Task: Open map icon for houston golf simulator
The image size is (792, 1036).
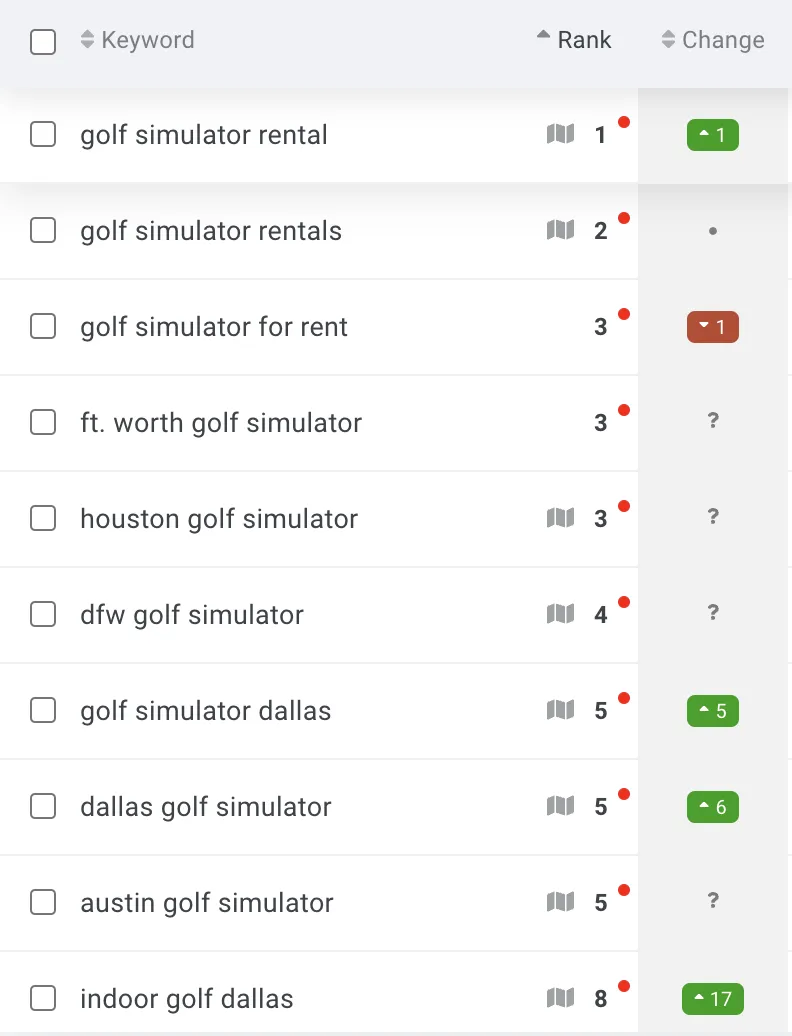Action: click(560, 518)
